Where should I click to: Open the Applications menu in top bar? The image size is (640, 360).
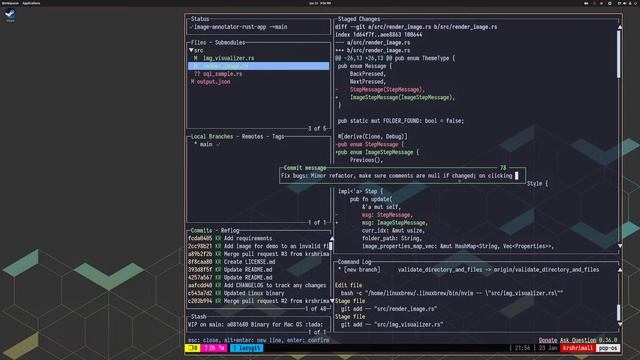click(31, 3)
